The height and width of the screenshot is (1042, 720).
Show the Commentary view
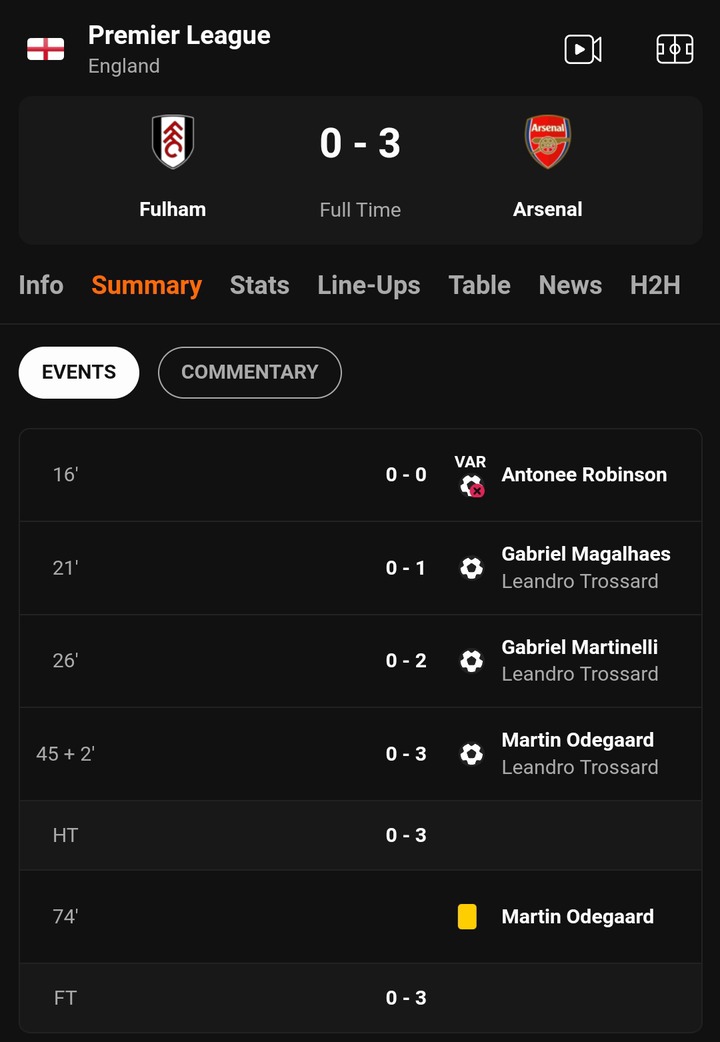249,372
